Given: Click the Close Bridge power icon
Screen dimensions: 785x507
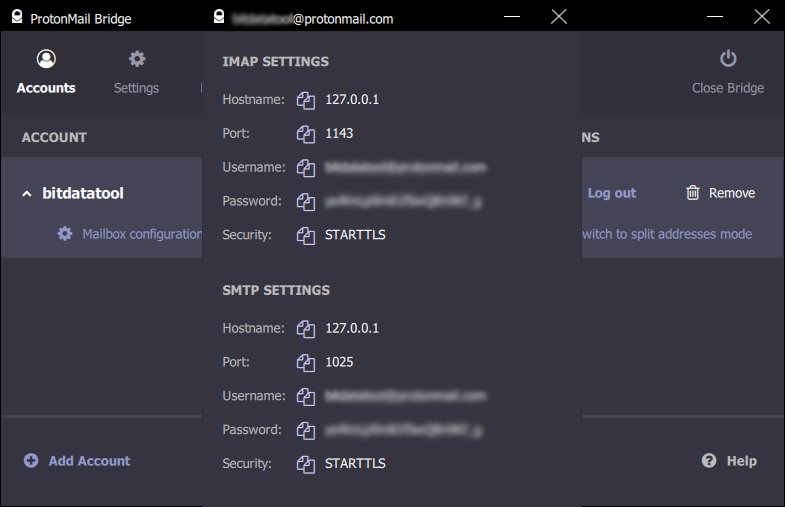Looking at the screenshot, I should (728, 59).
